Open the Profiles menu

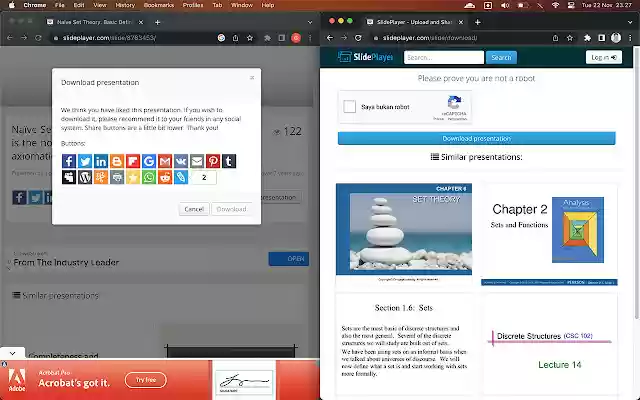tap(193, 5)
